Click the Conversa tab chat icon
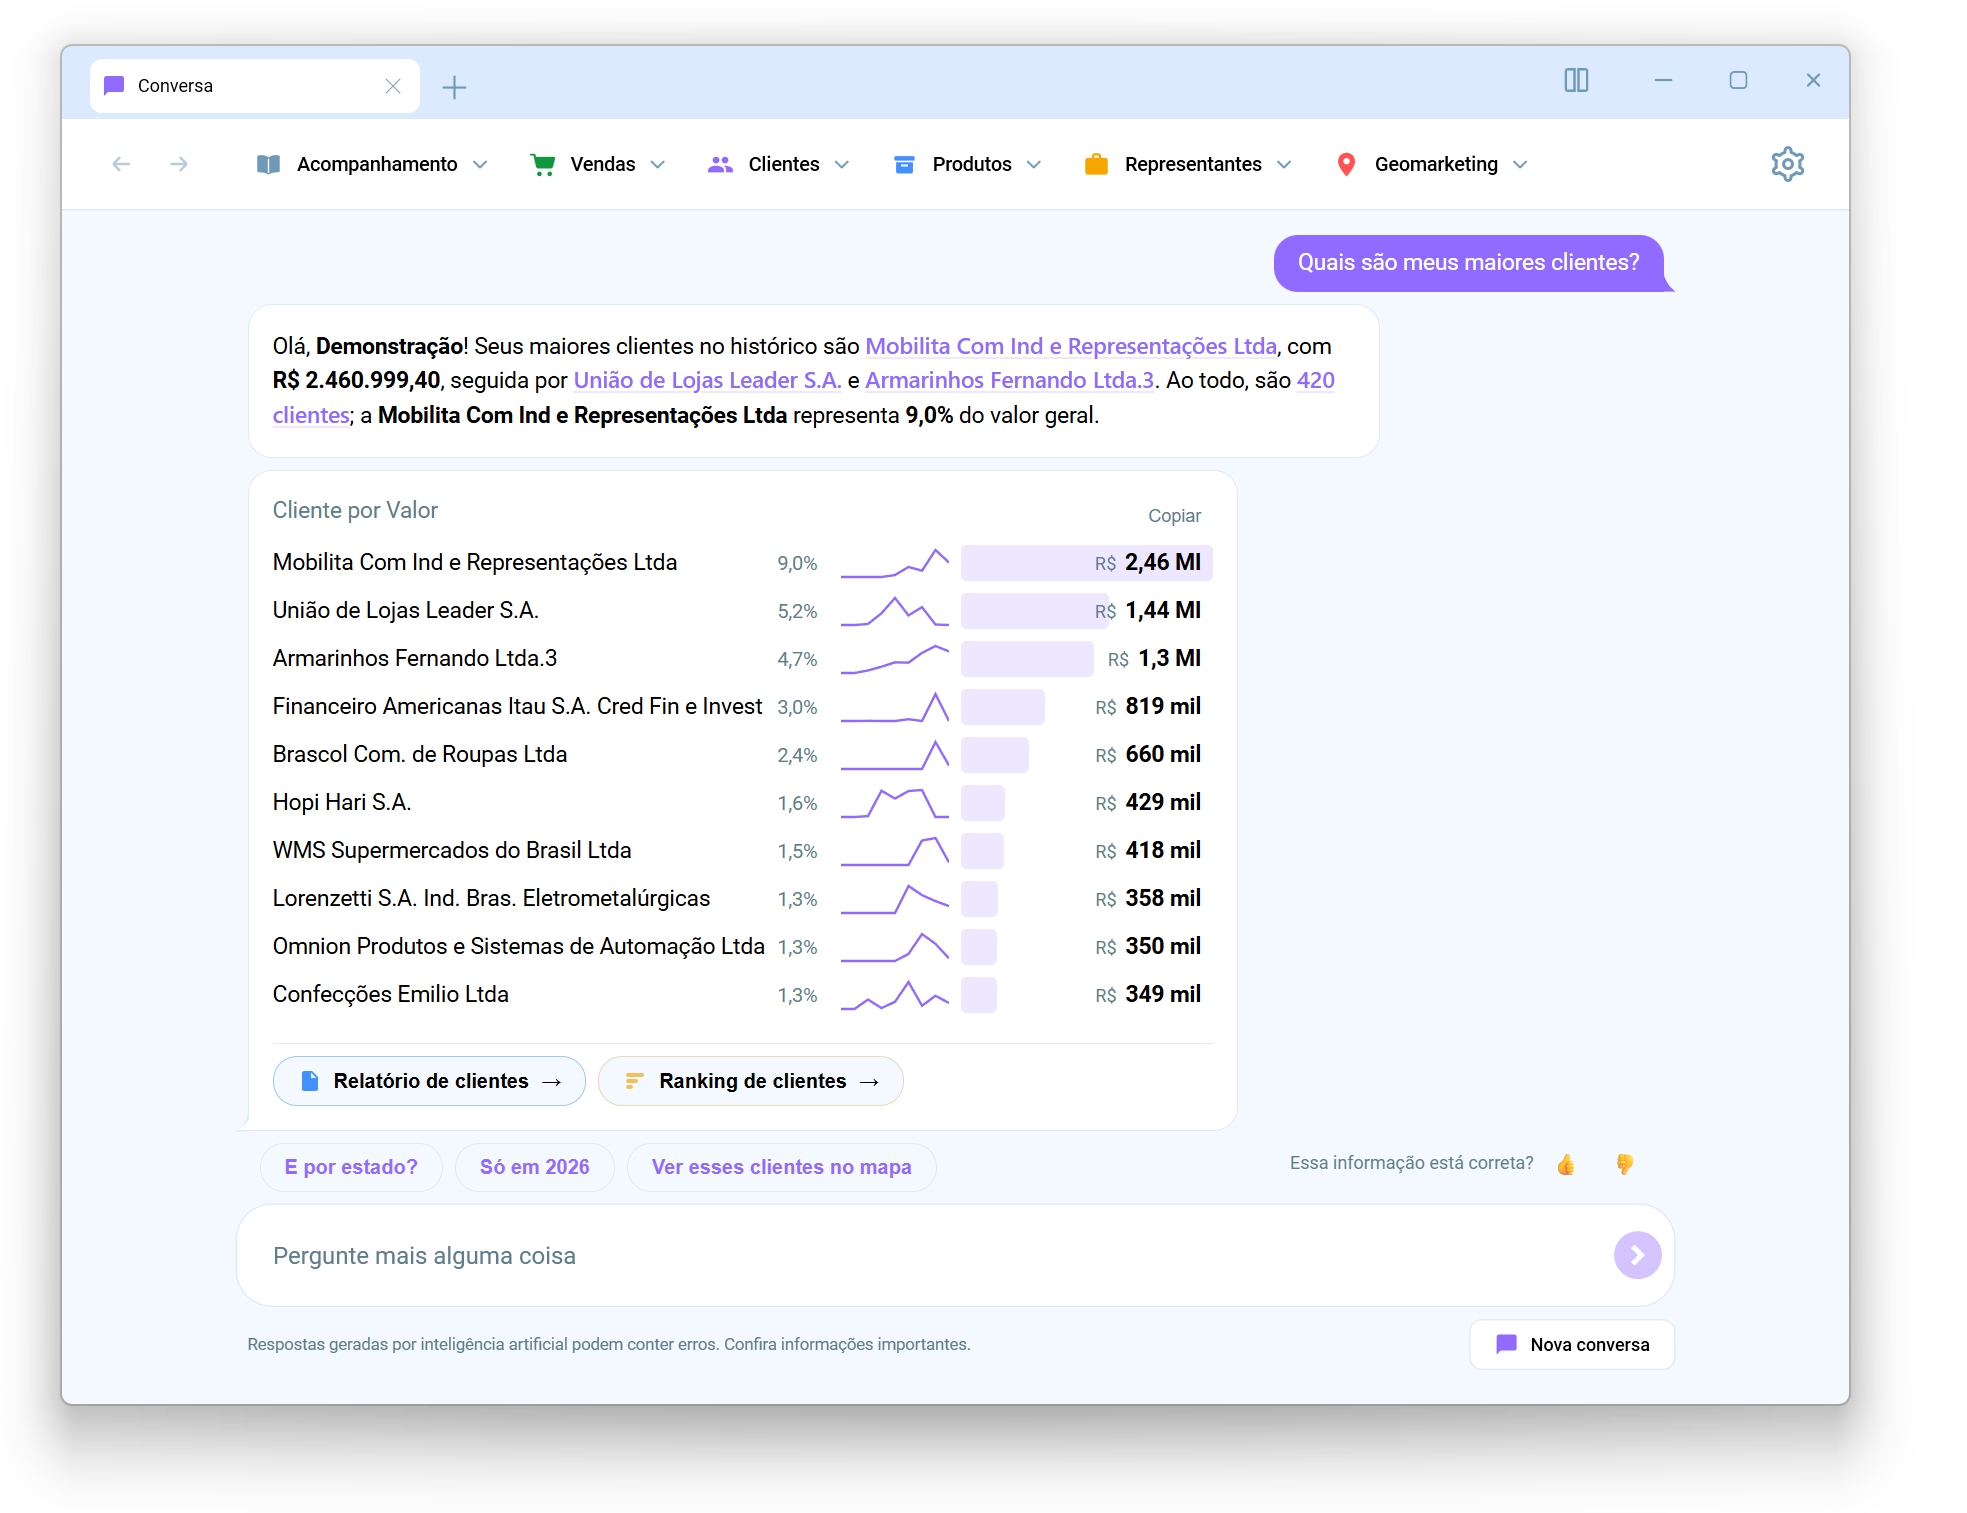1967x1513 pixels. coord(114,86)
